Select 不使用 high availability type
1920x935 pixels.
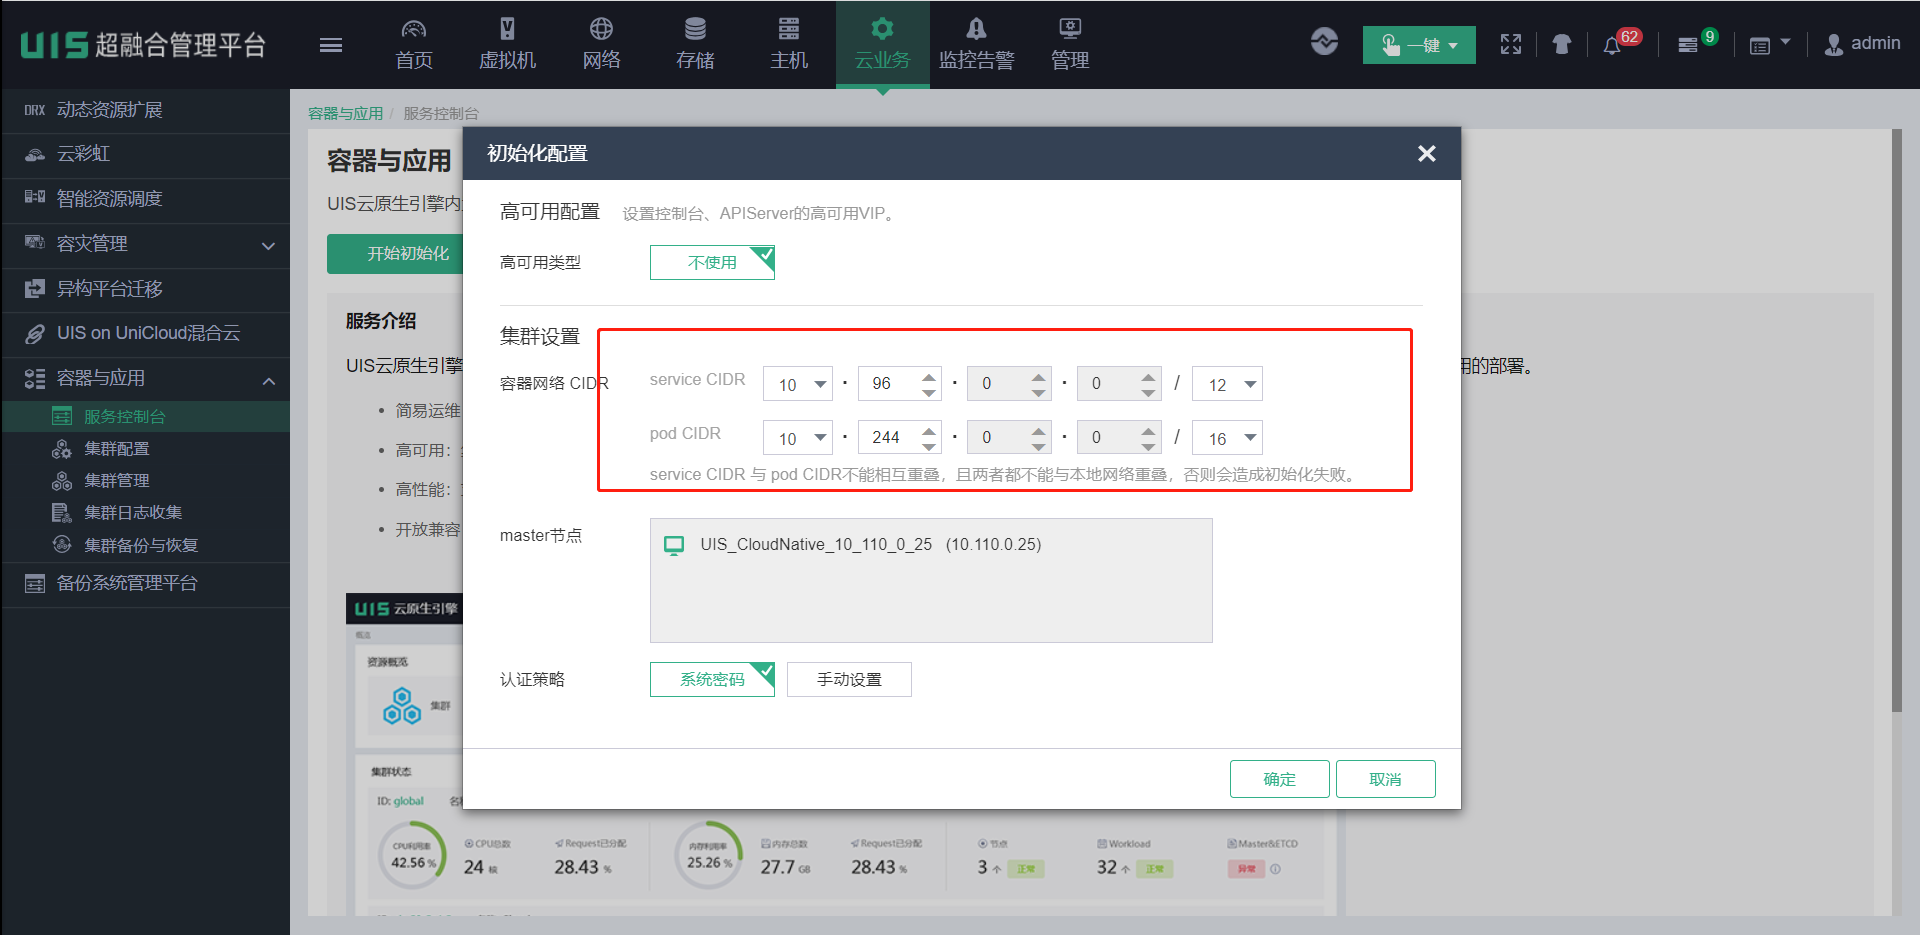tap(712, 262)
